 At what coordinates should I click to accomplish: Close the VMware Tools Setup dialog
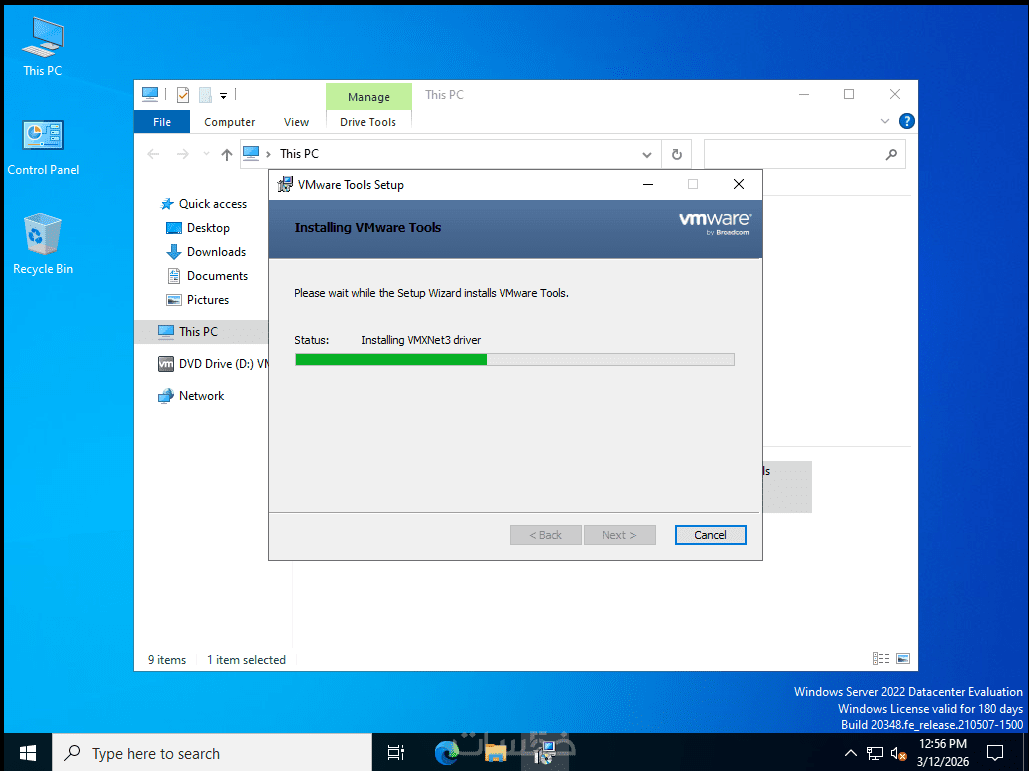(738, 184)
